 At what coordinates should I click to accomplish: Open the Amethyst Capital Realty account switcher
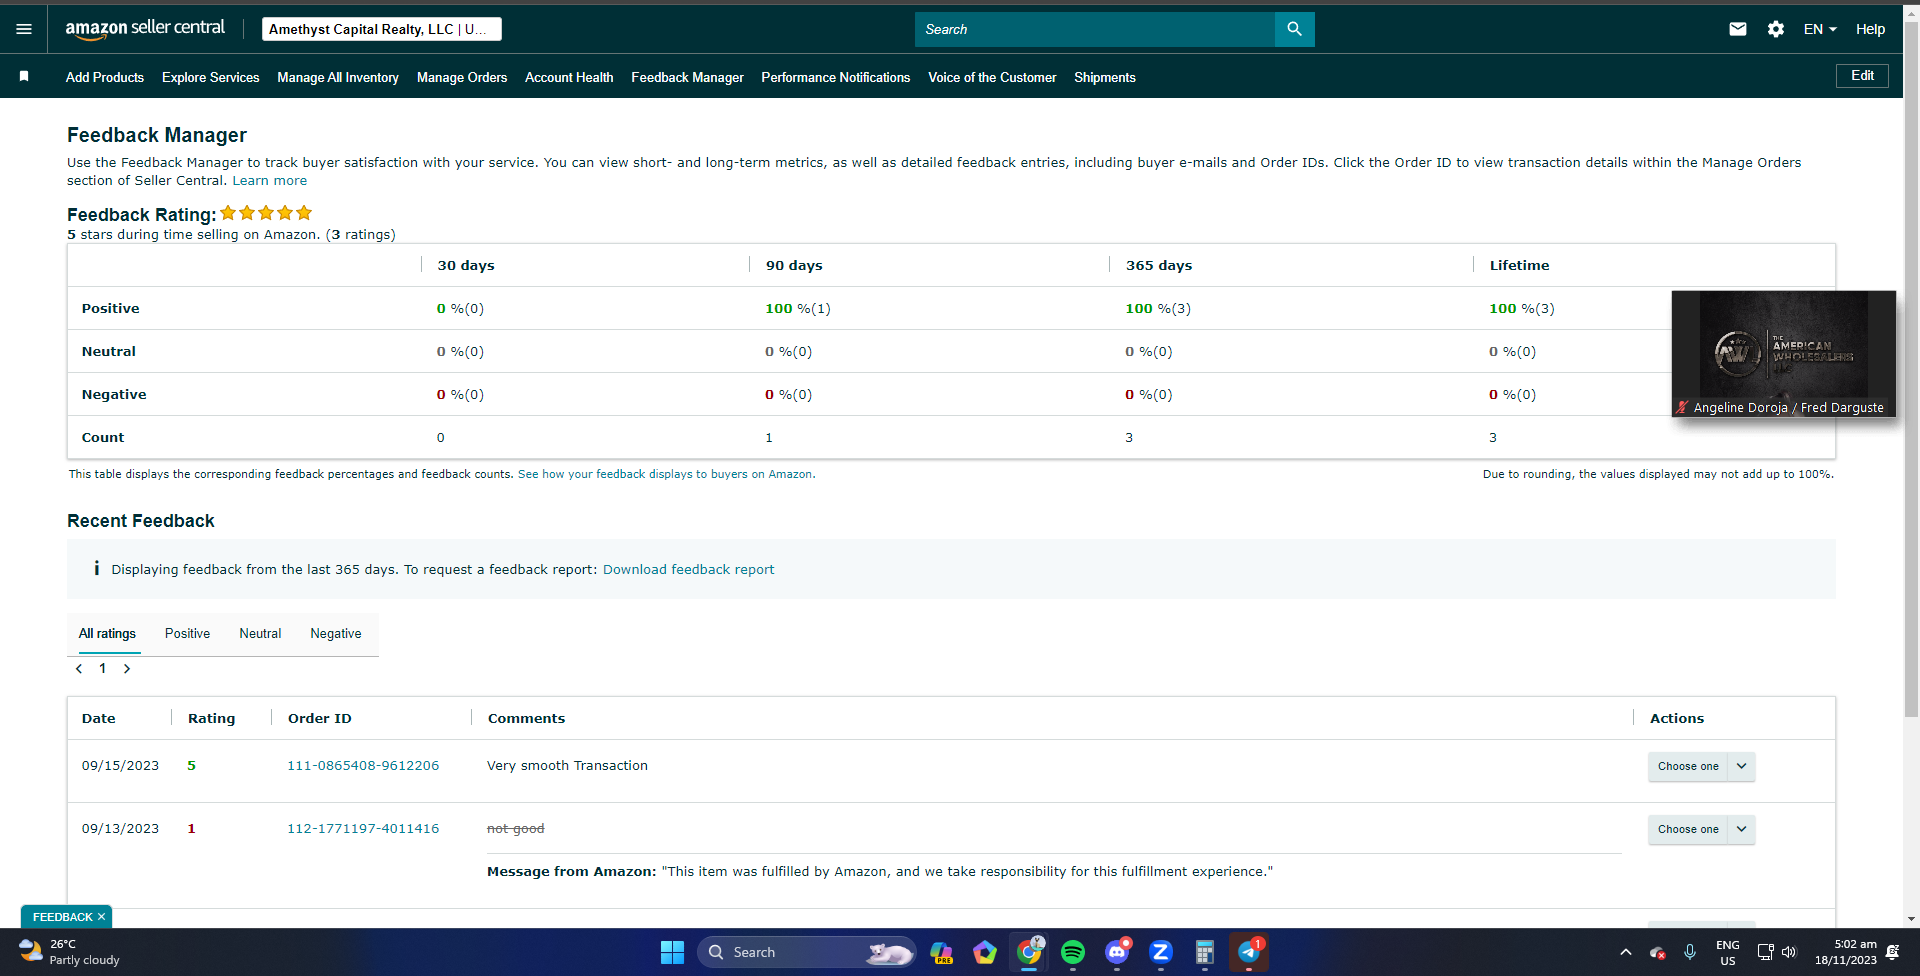pos(382,29)
